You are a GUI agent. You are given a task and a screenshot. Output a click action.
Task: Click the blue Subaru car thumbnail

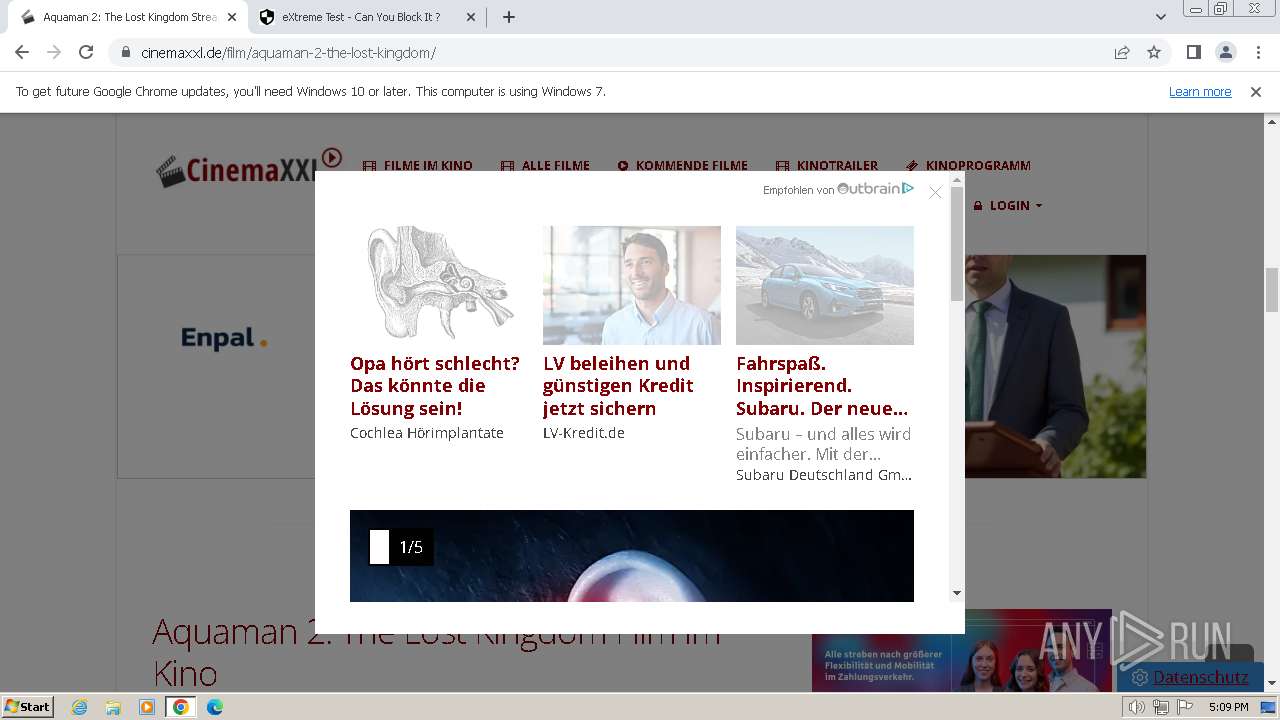point(825,285)
